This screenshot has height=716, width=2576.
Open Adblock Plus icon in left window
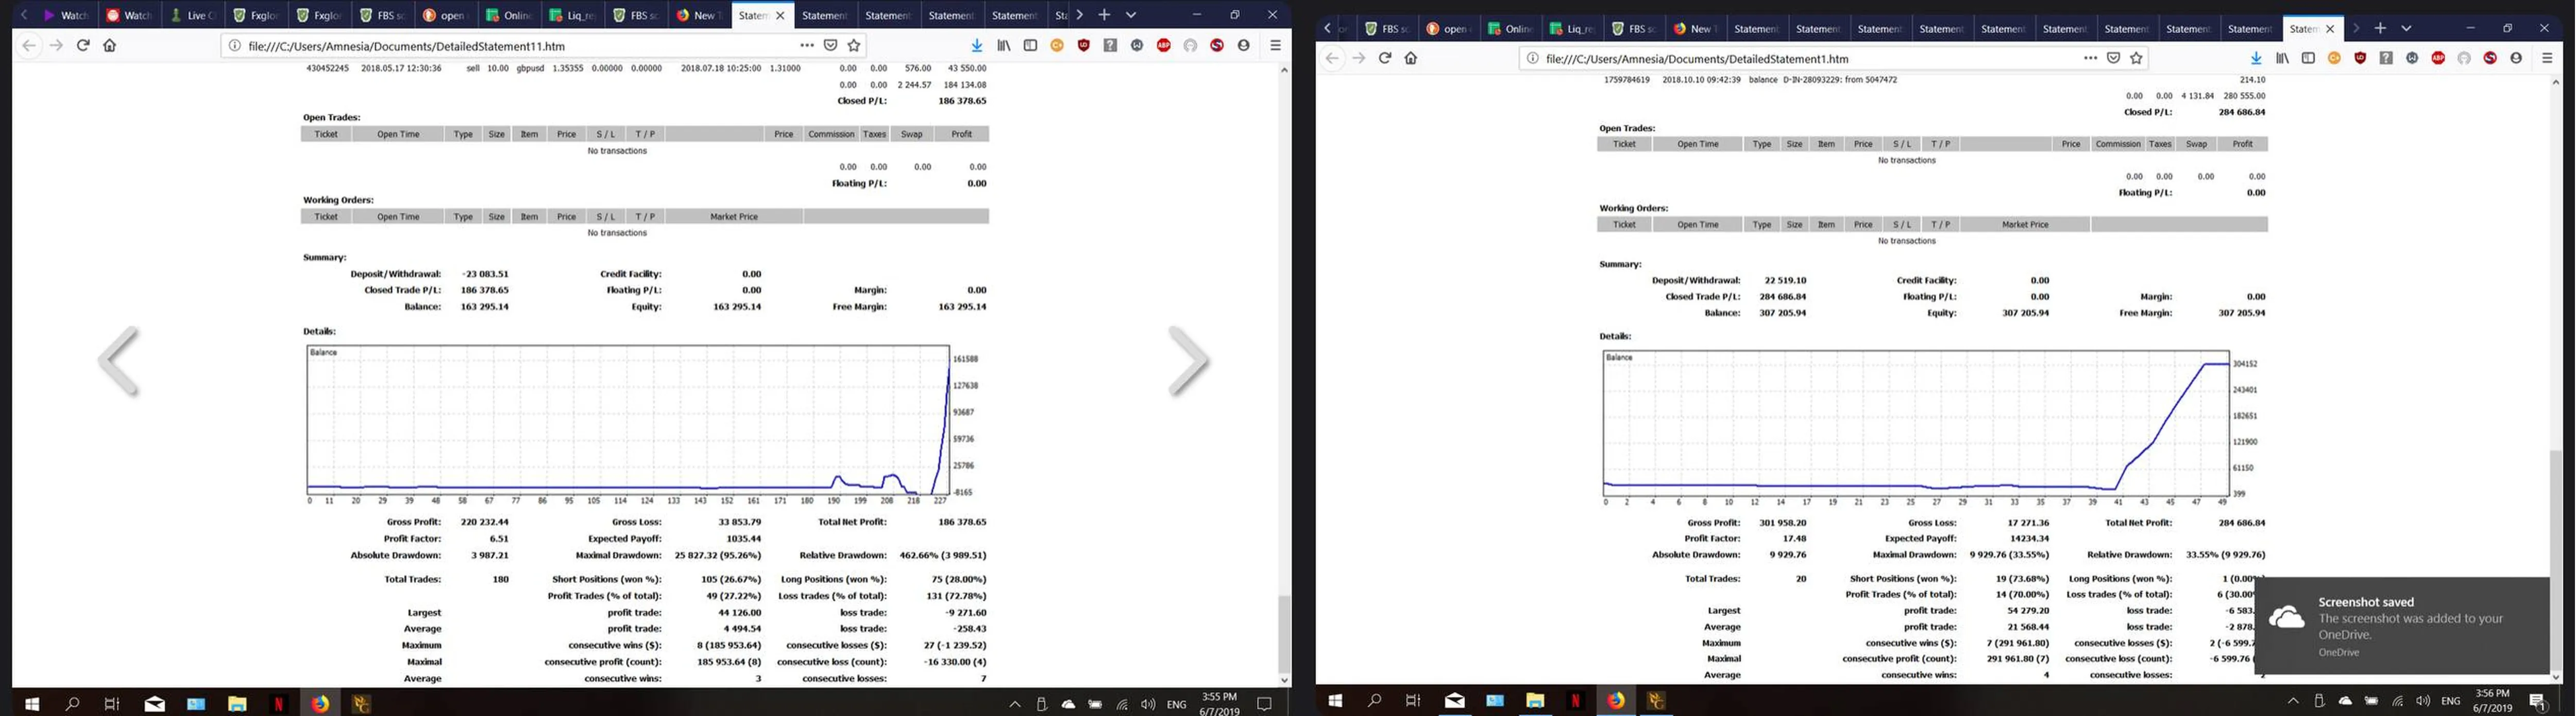(1164, 45)
